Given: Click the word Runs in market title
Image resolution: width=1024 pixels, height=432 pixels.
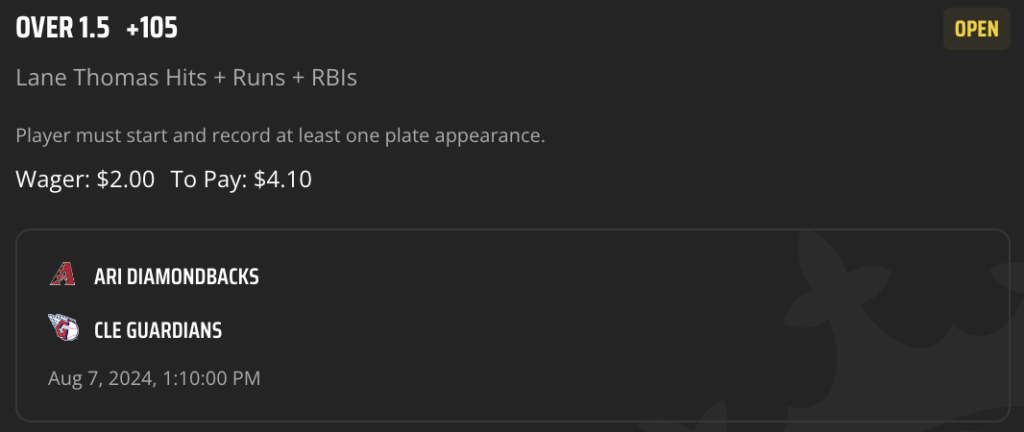Looking at the screenshot, I should [259, 78].
